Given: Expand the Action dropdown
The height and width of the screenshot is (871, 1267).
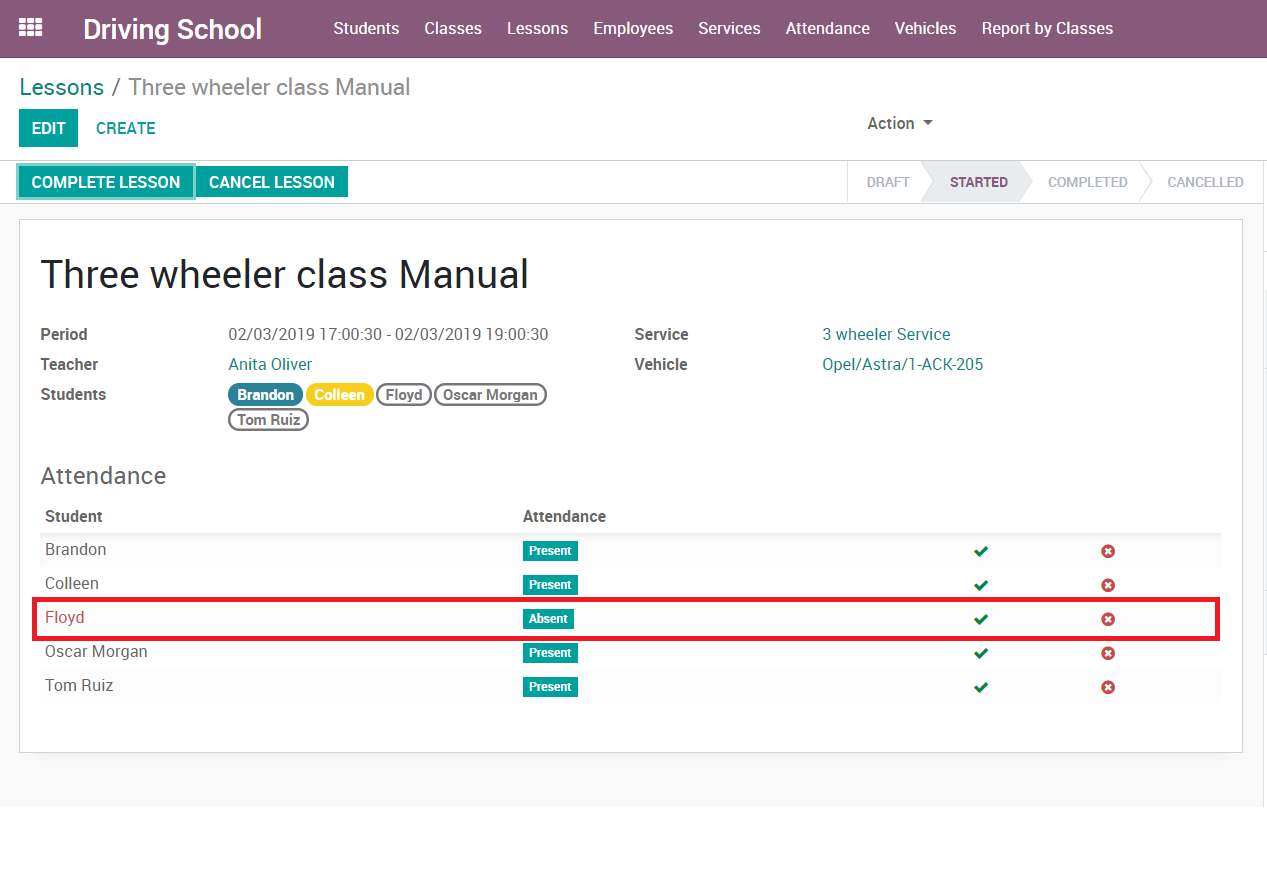Looking at the screenshot, I should click(899, 123).
